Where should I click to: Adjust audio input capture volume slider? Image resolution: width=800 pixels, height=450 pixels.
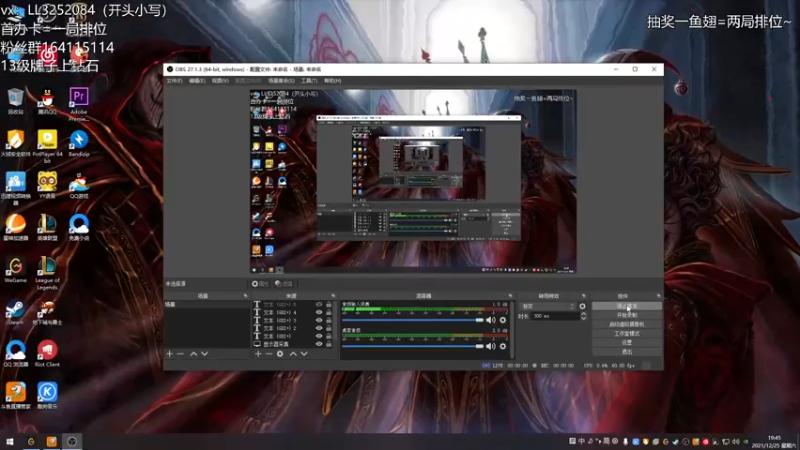point(413,320)
